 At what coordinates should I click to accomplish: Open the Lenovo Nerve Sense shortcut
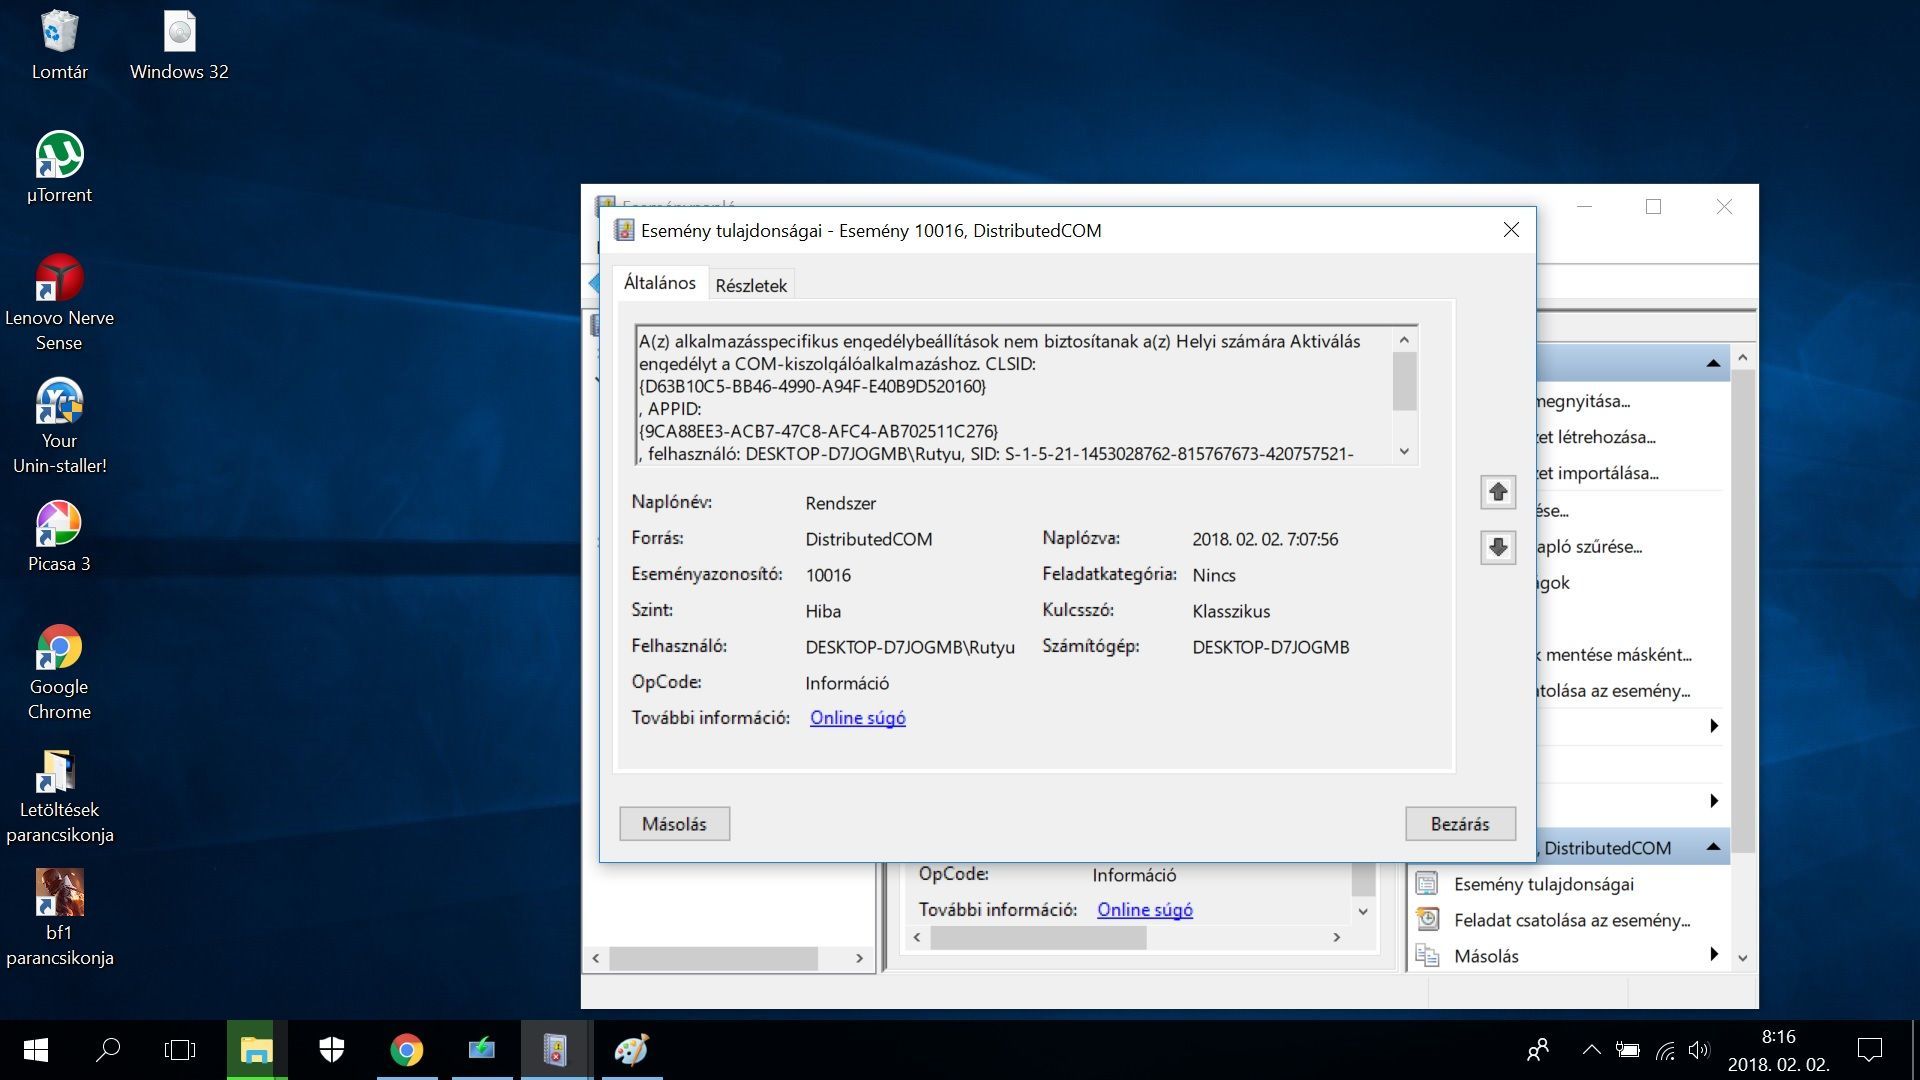pyautogui.click(x=59, y=303)
